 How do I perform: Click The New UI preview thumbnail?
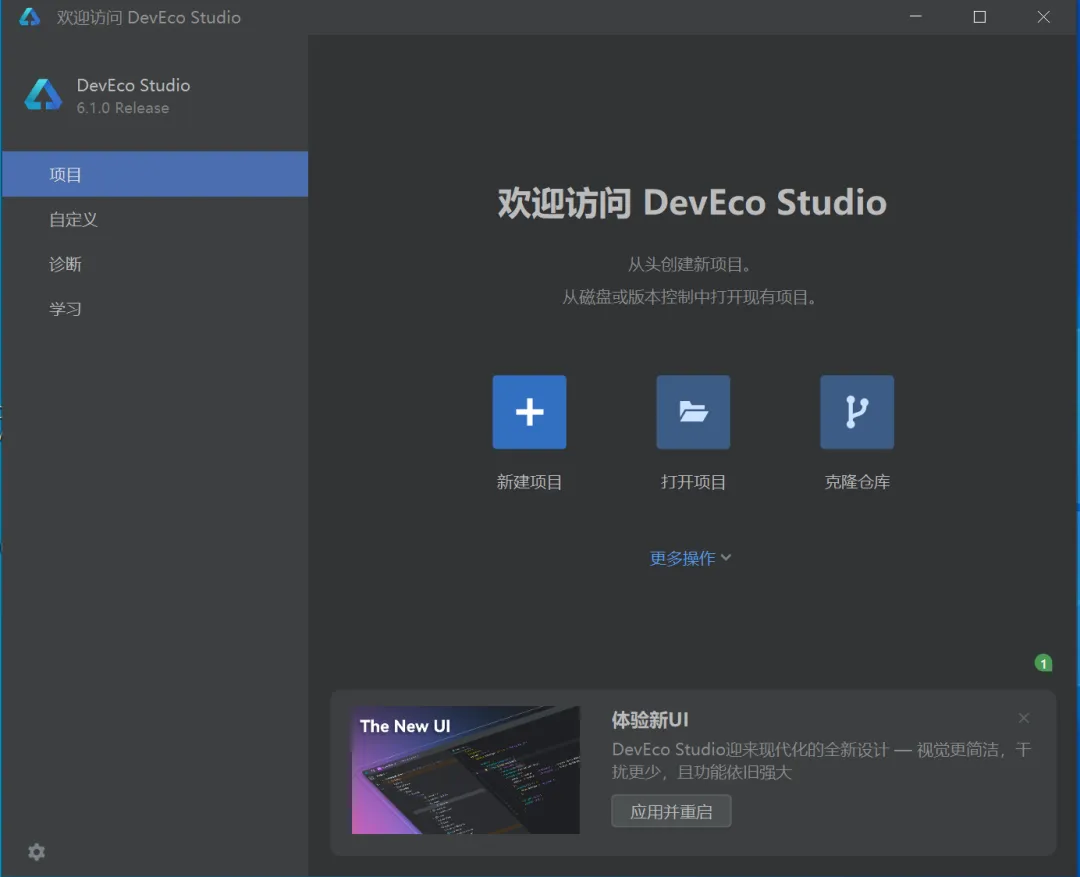[x=466, y=770]
